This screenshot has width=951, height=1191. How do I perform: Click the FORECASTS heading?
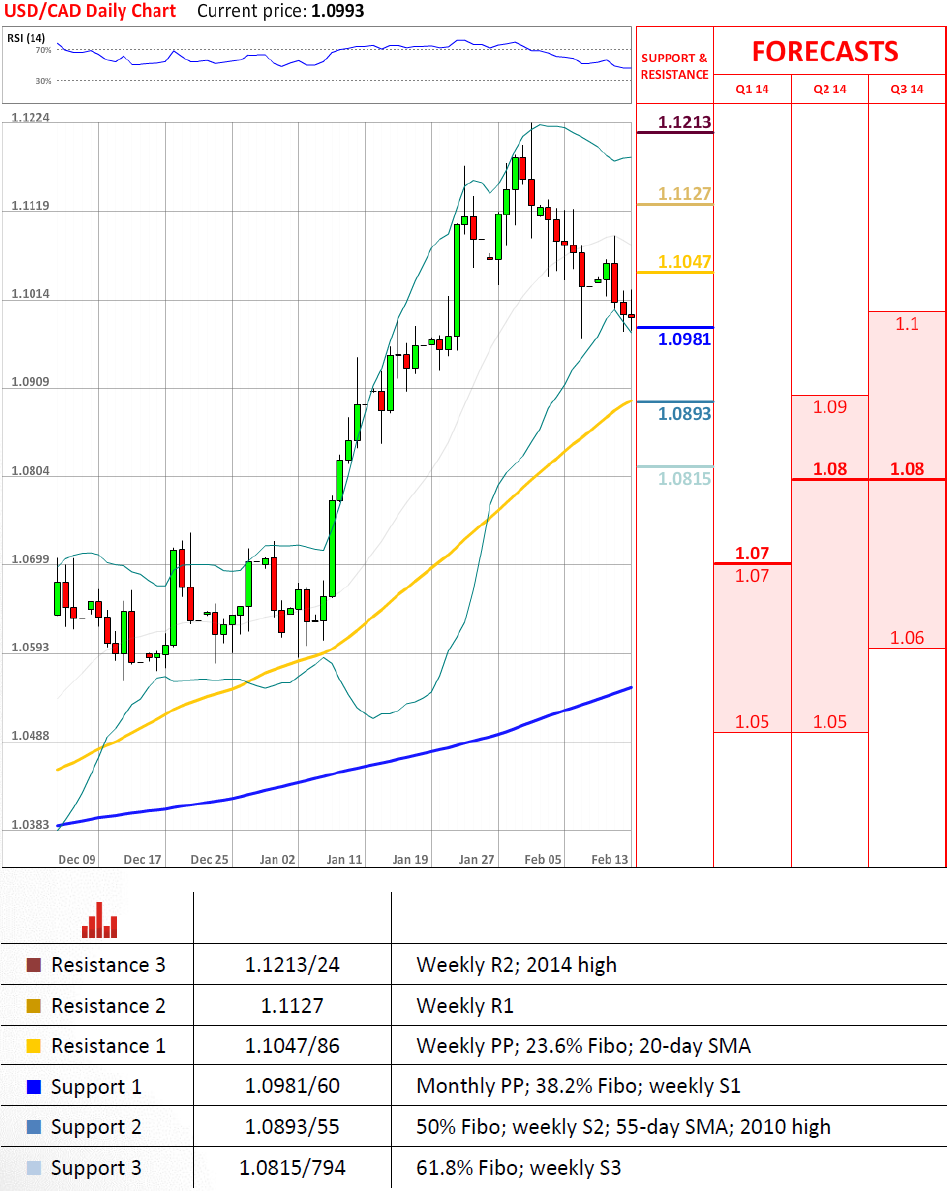[x=825, y=51]
